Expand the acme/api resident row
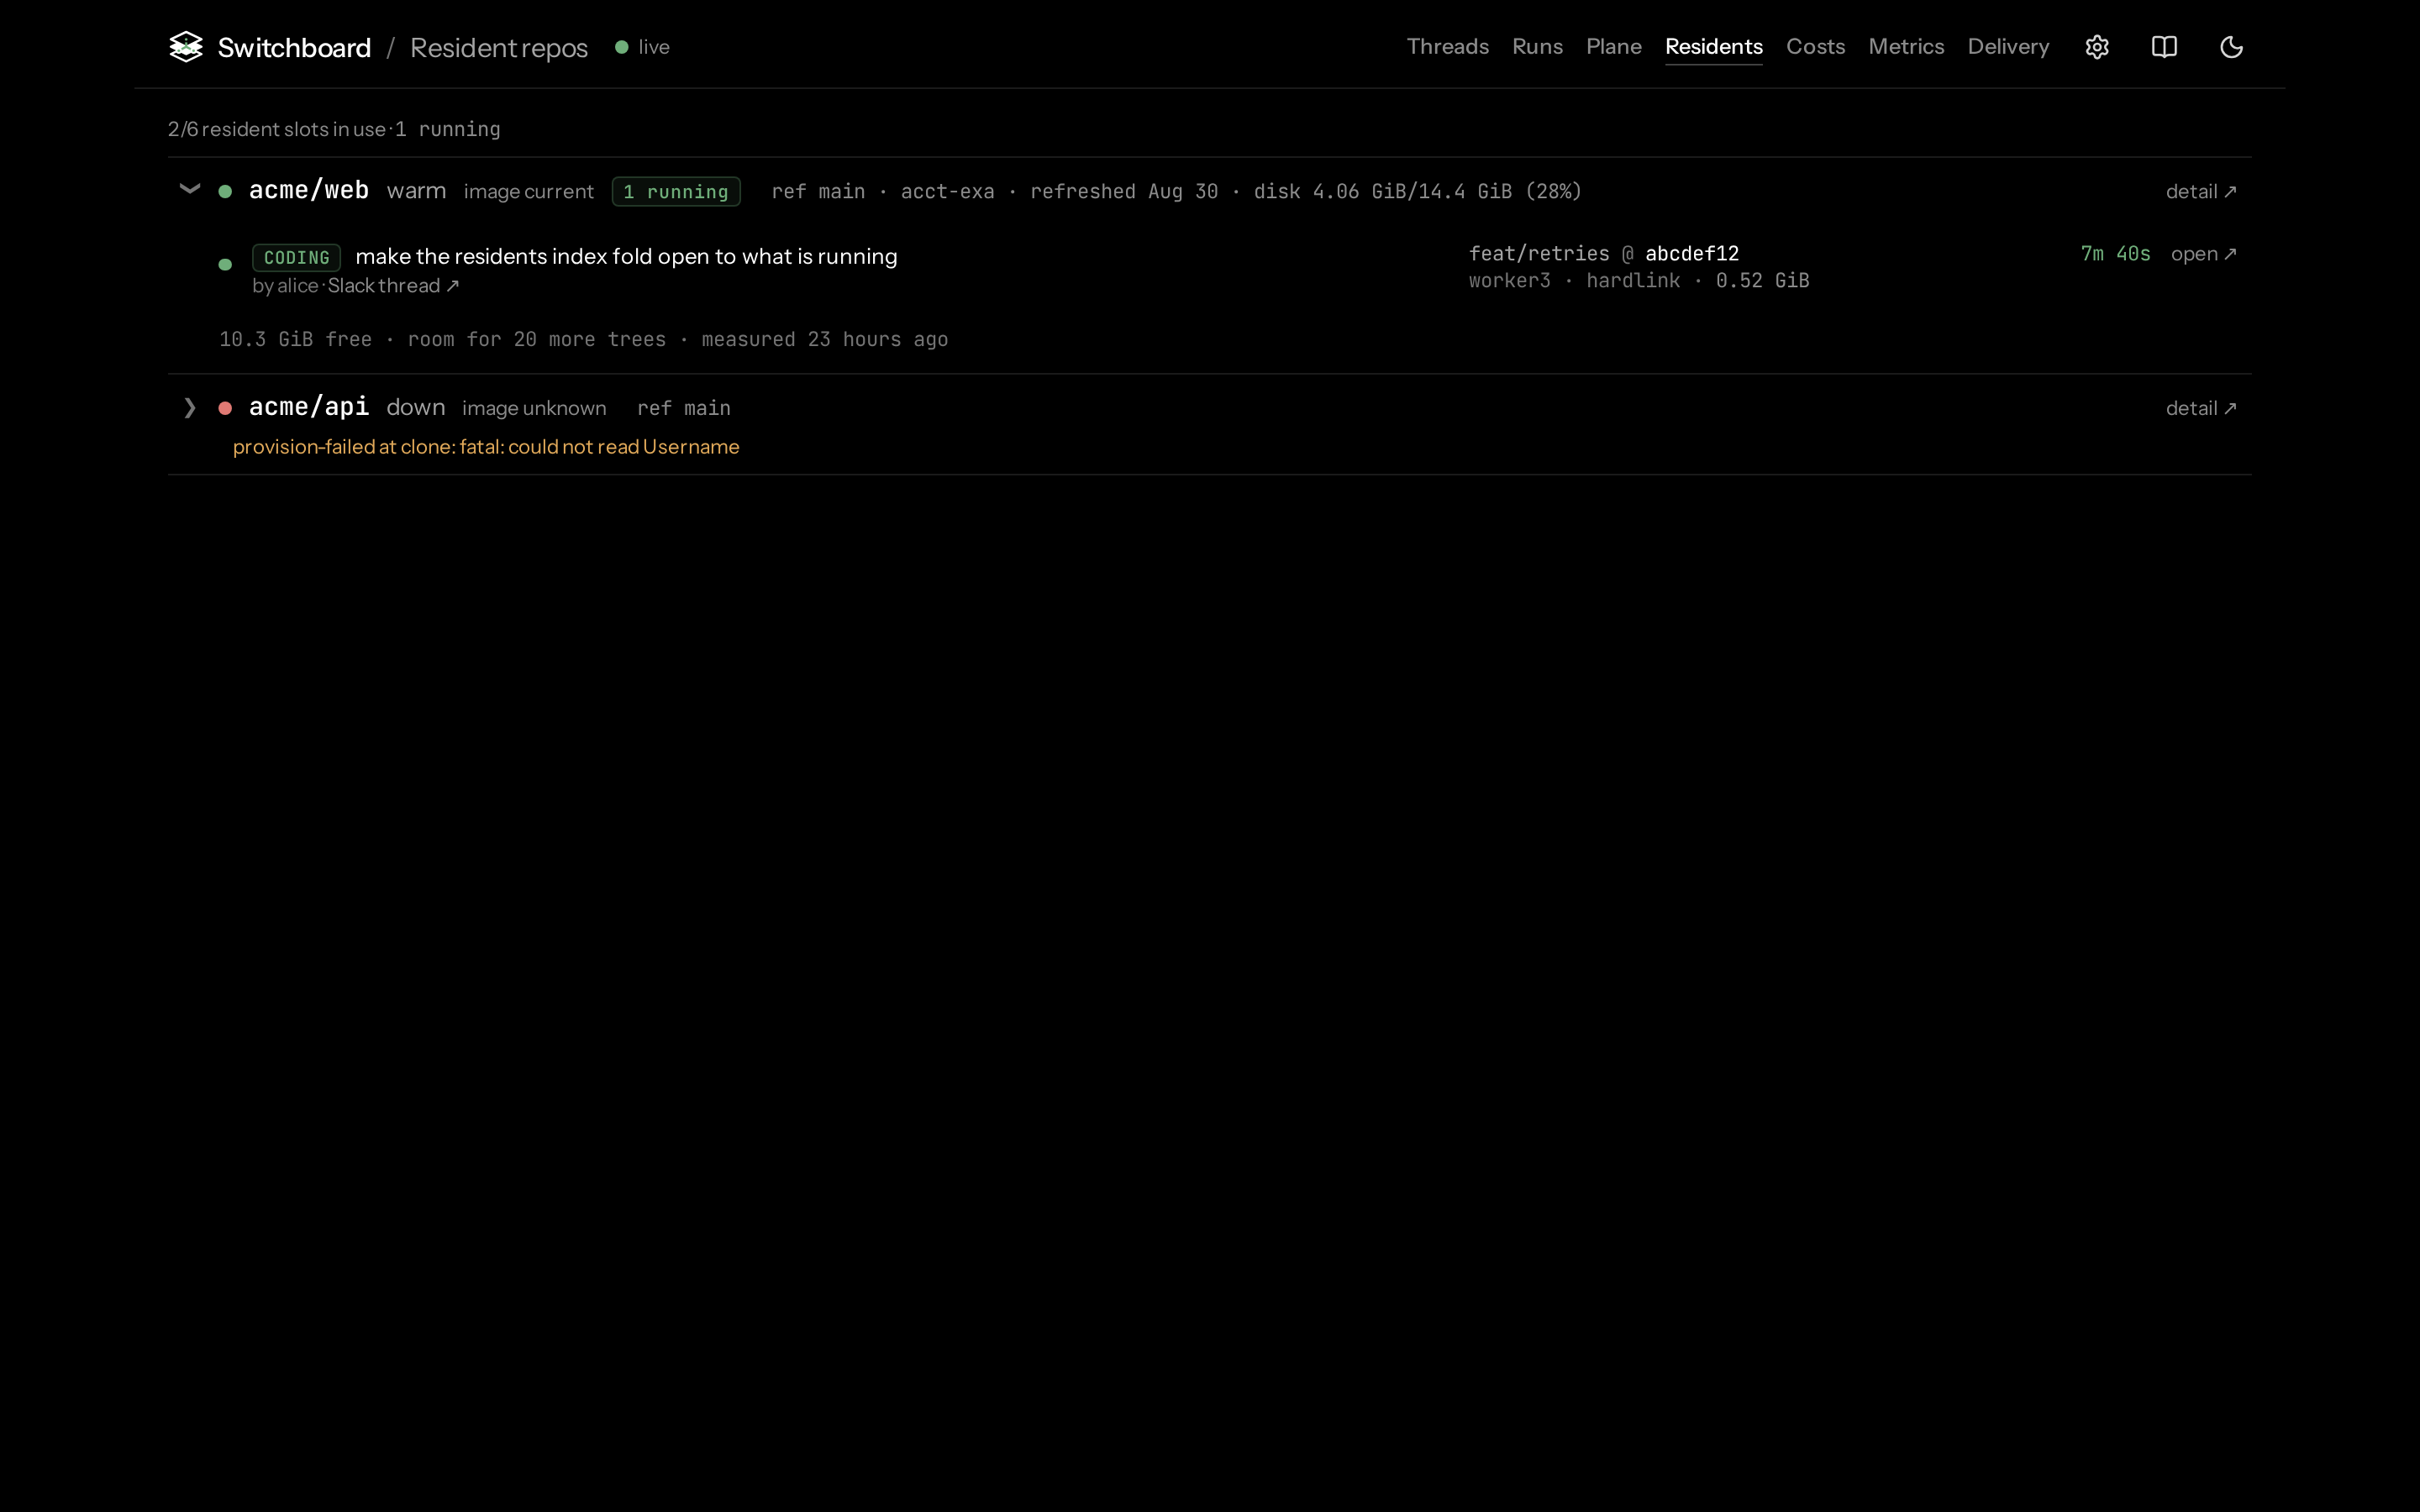This screenshot has width=2420, height=1512. (x=189, y=407)
